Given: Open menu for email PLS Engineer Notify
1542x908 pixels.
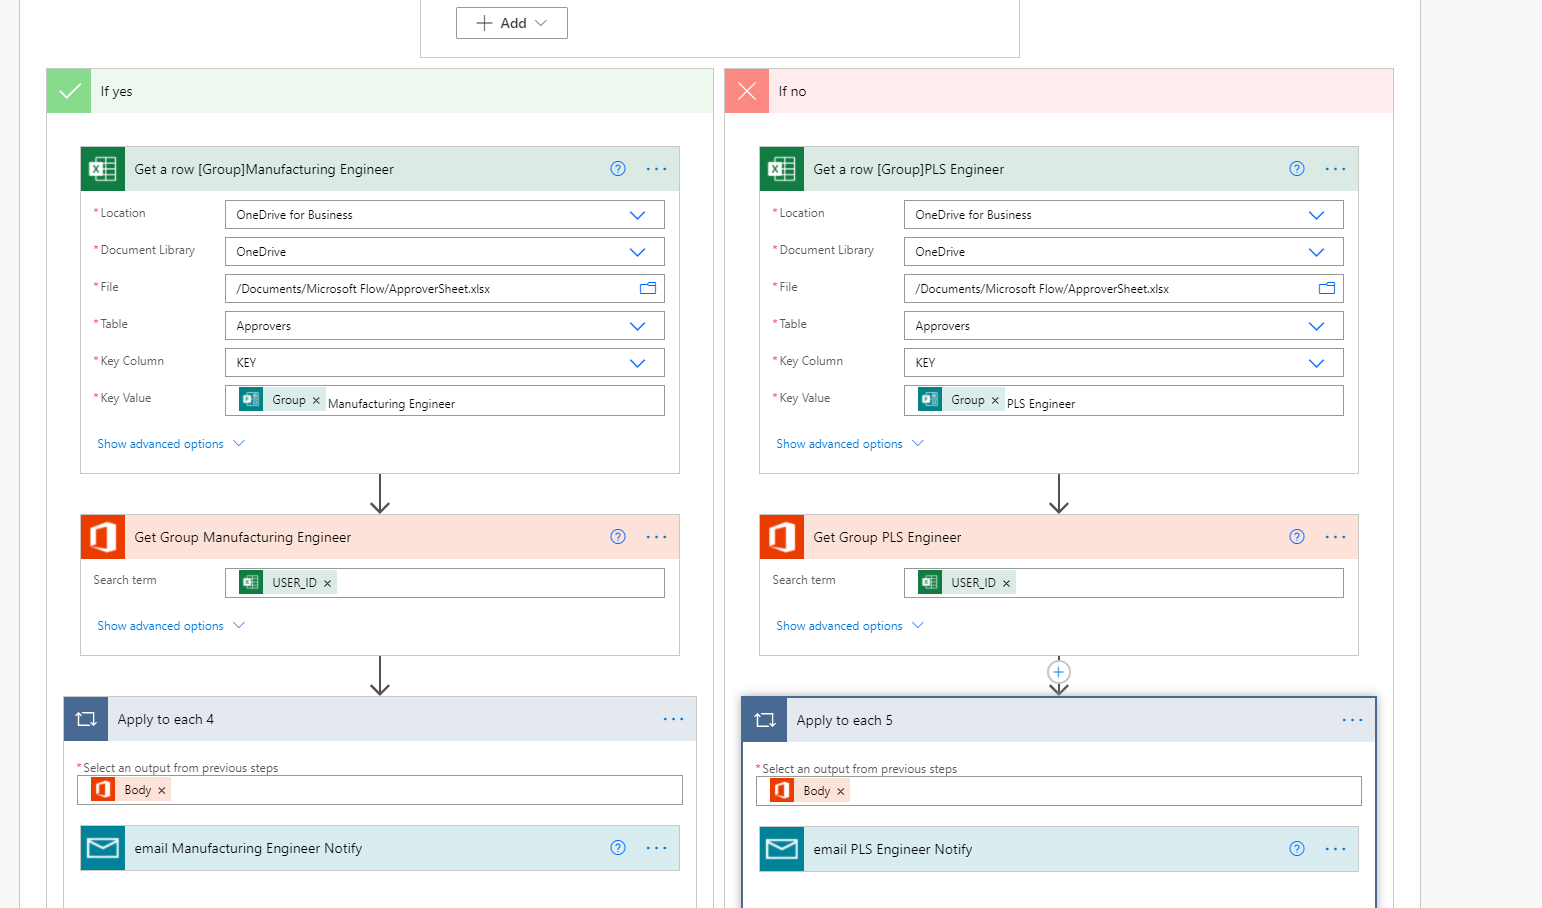Looking at the screenshot, I should (x=1335, y=849).
